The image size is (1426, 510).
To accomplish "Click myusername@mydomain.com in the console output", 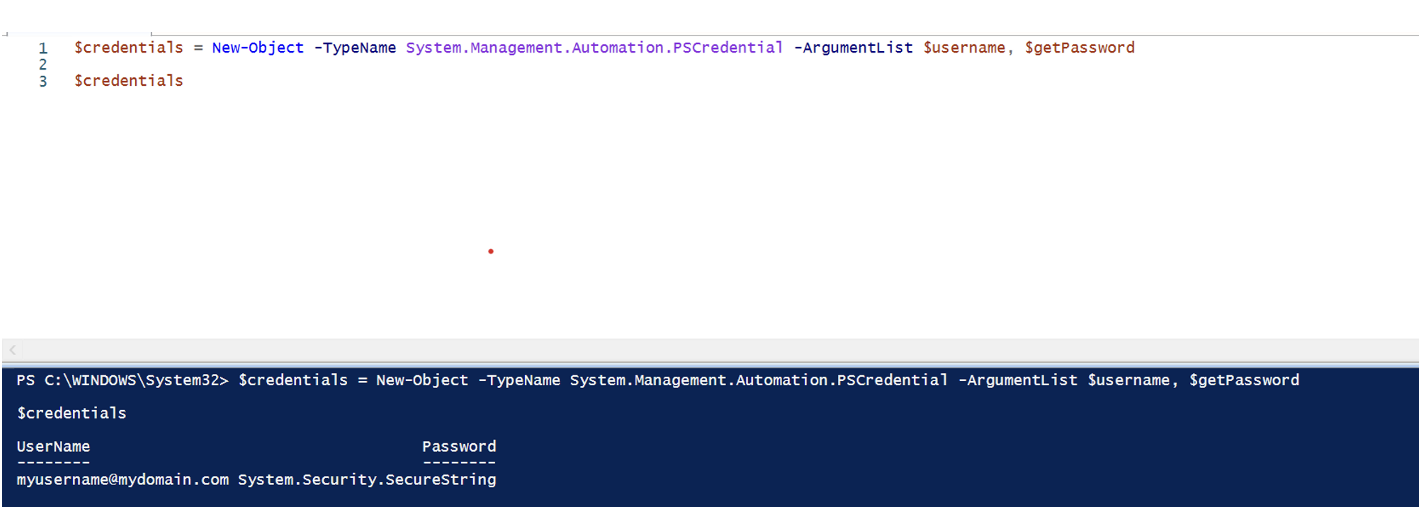I will [x=123, y=480].
